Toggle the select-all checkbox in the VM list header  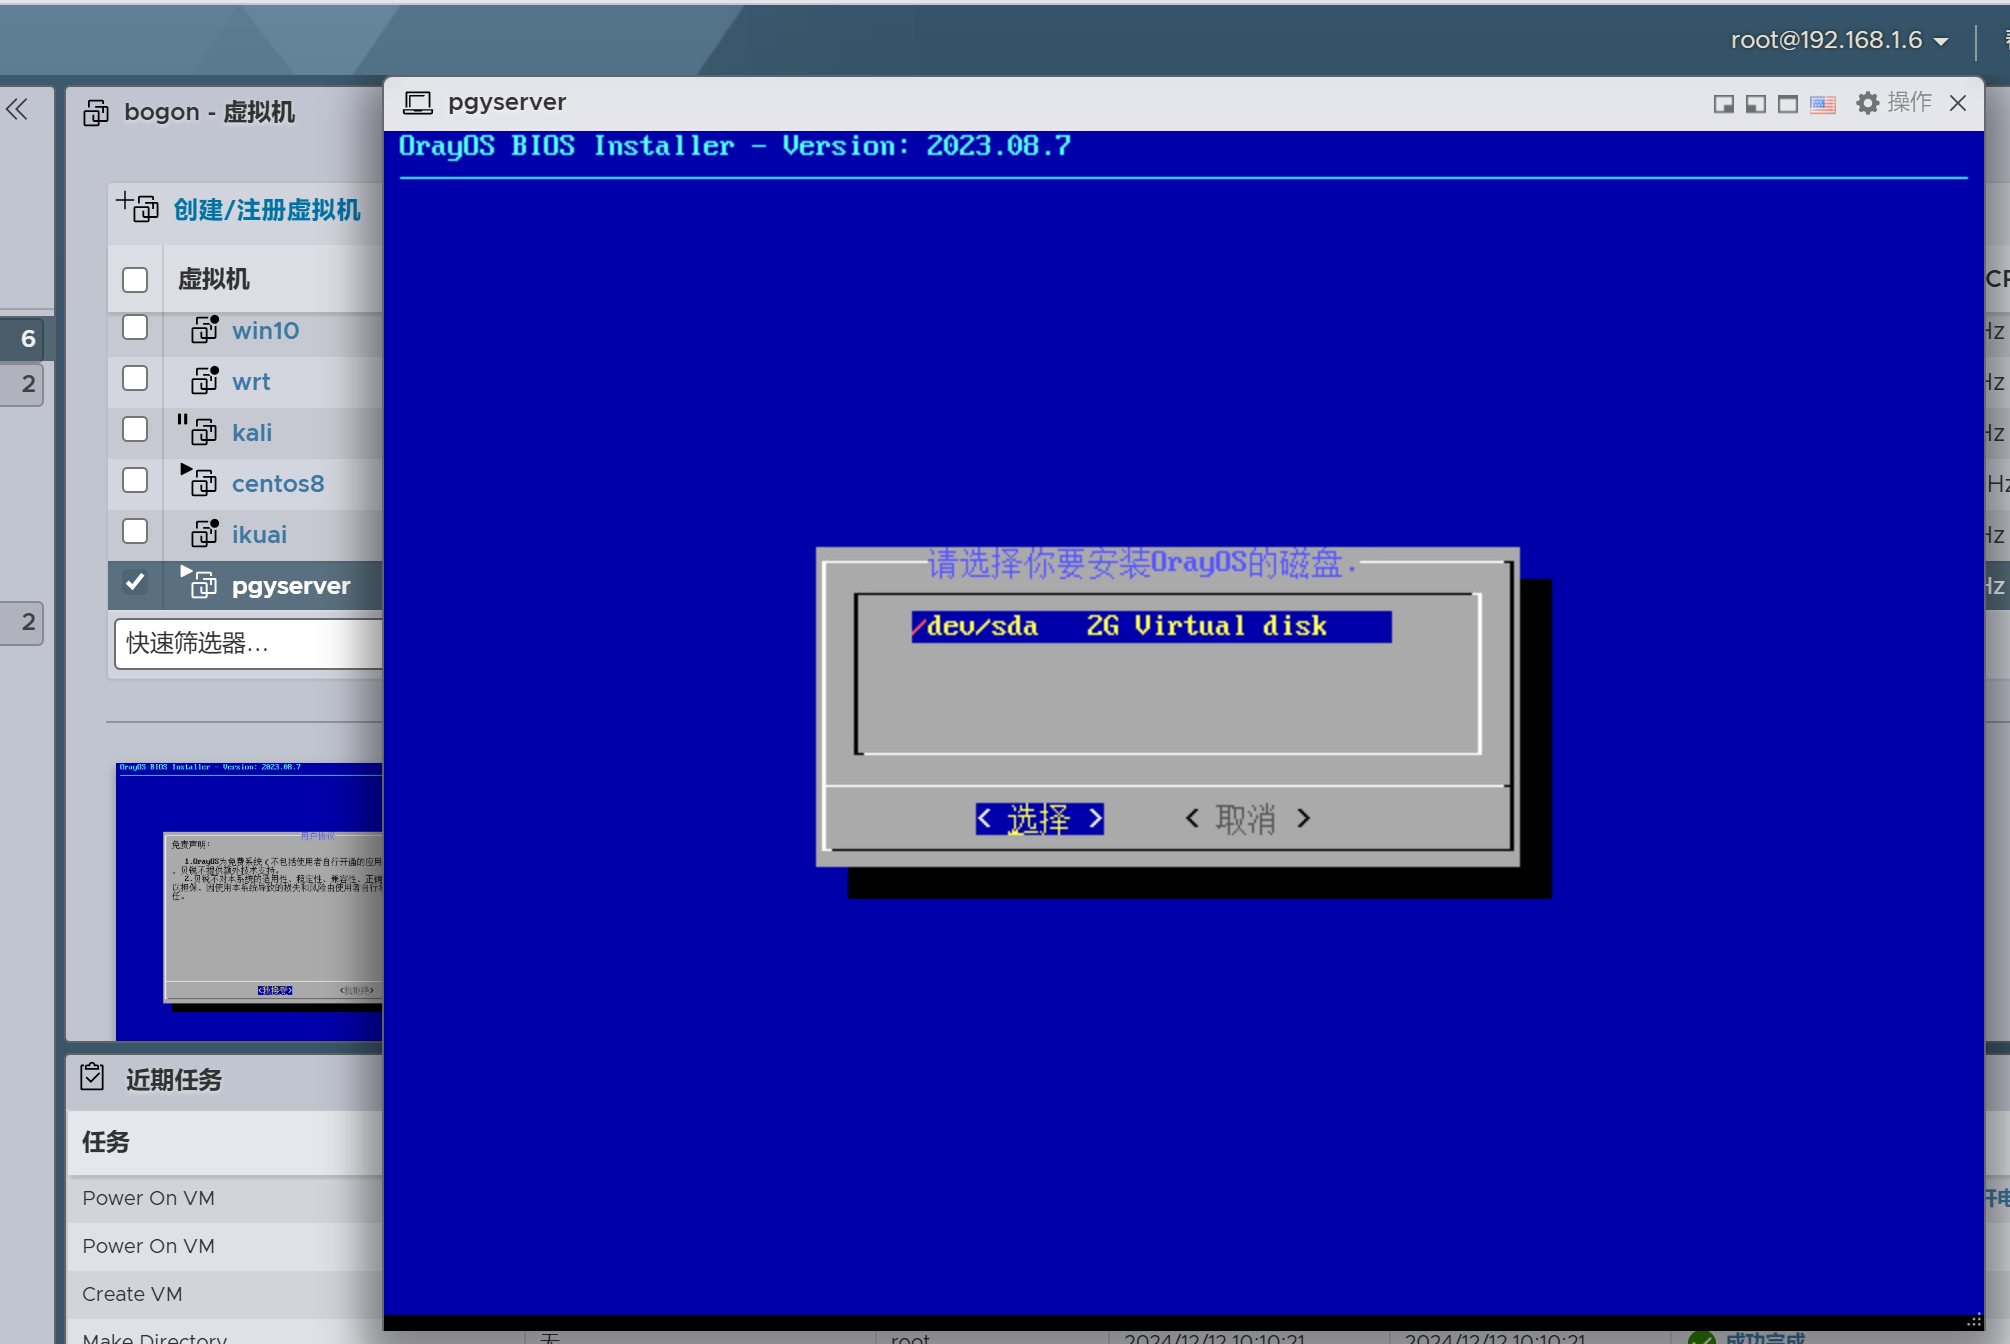135,279
